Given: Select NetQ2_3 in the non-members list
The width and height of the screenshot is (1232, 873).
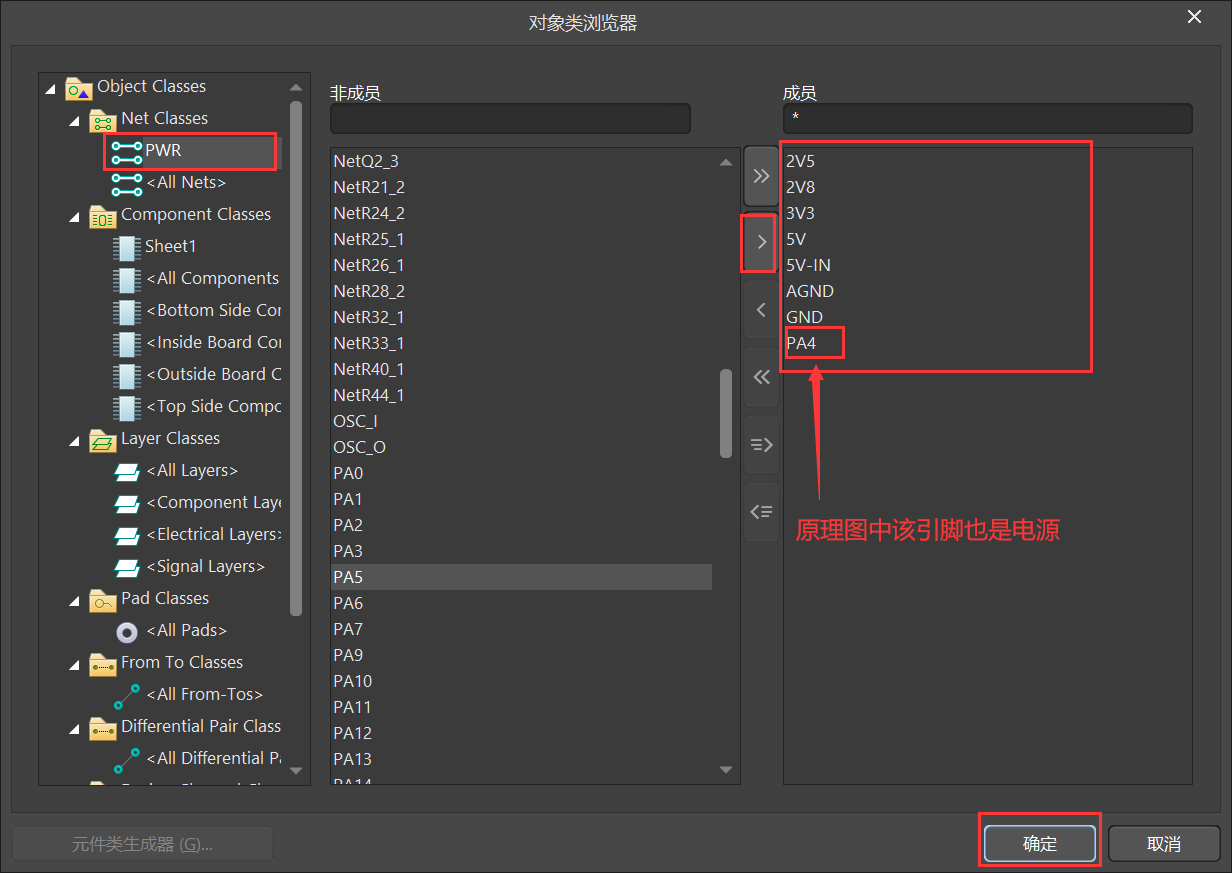Looking at the screenshot, I should click(521, 161).
